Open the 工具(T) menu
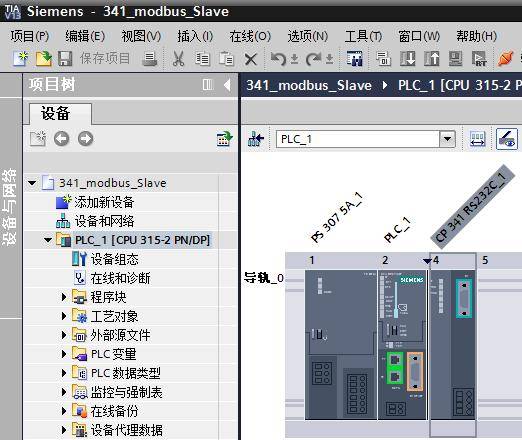Screen dimensions: 522x440 363,36
